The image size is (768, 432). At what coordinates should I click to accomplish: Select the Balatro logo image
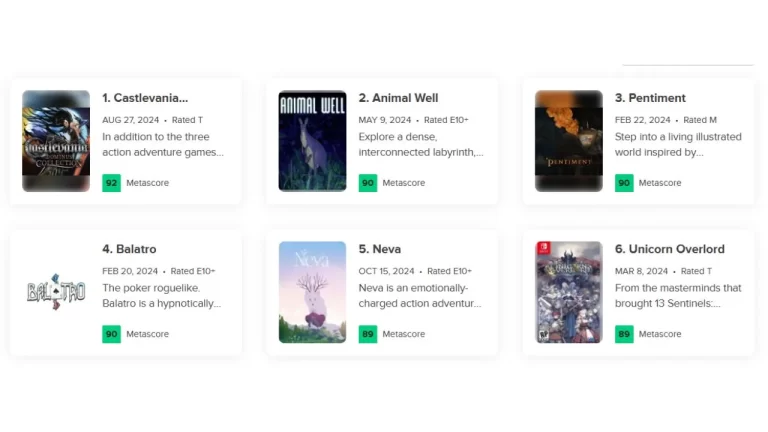56,292
